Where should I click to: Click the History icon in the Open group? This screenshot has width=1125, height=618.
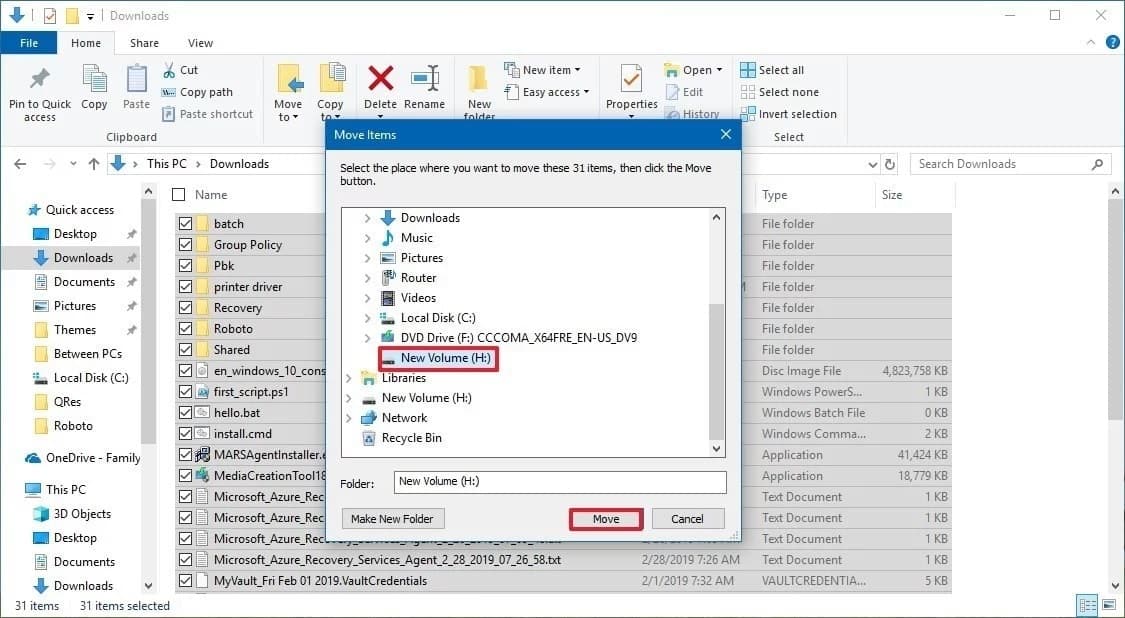[694, 113]
